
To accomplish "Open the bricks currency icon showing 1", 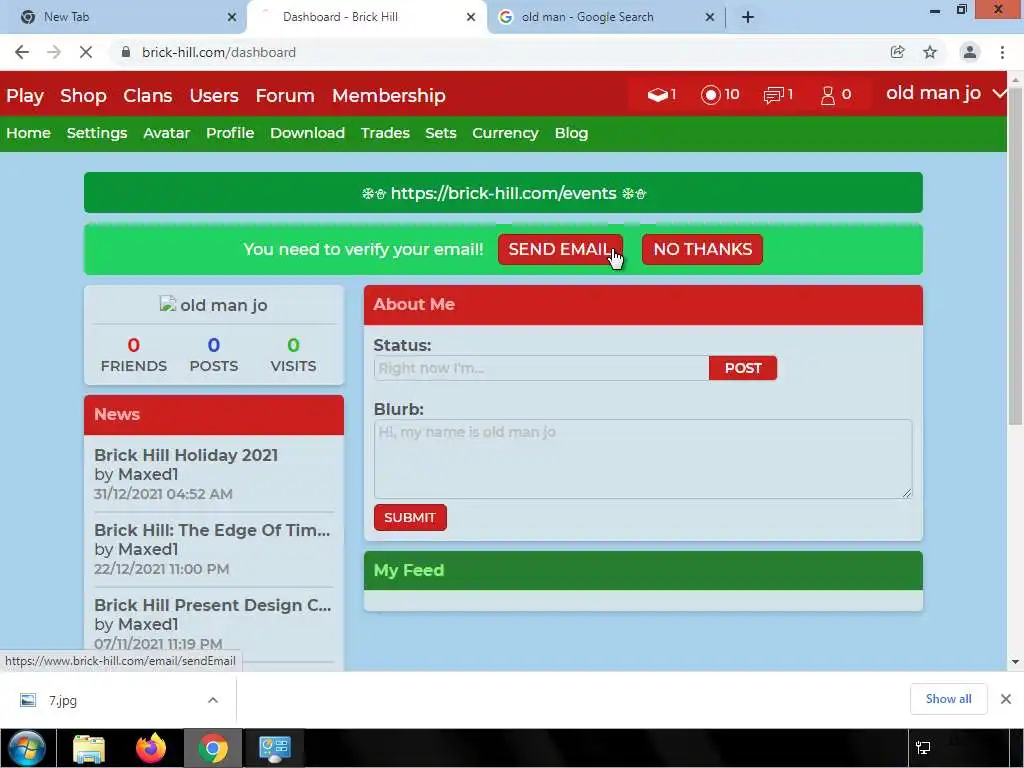I will tap(661, 95).
